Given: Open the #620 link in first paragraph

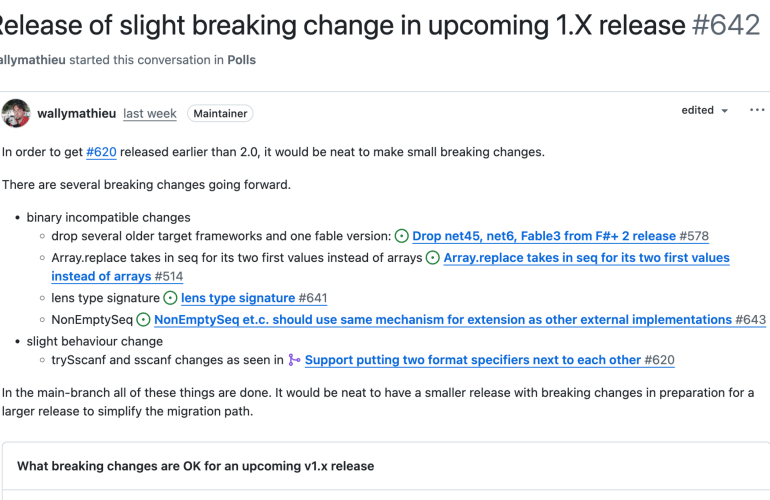Looking at the screenshot, I should click(x=101, y=152).
